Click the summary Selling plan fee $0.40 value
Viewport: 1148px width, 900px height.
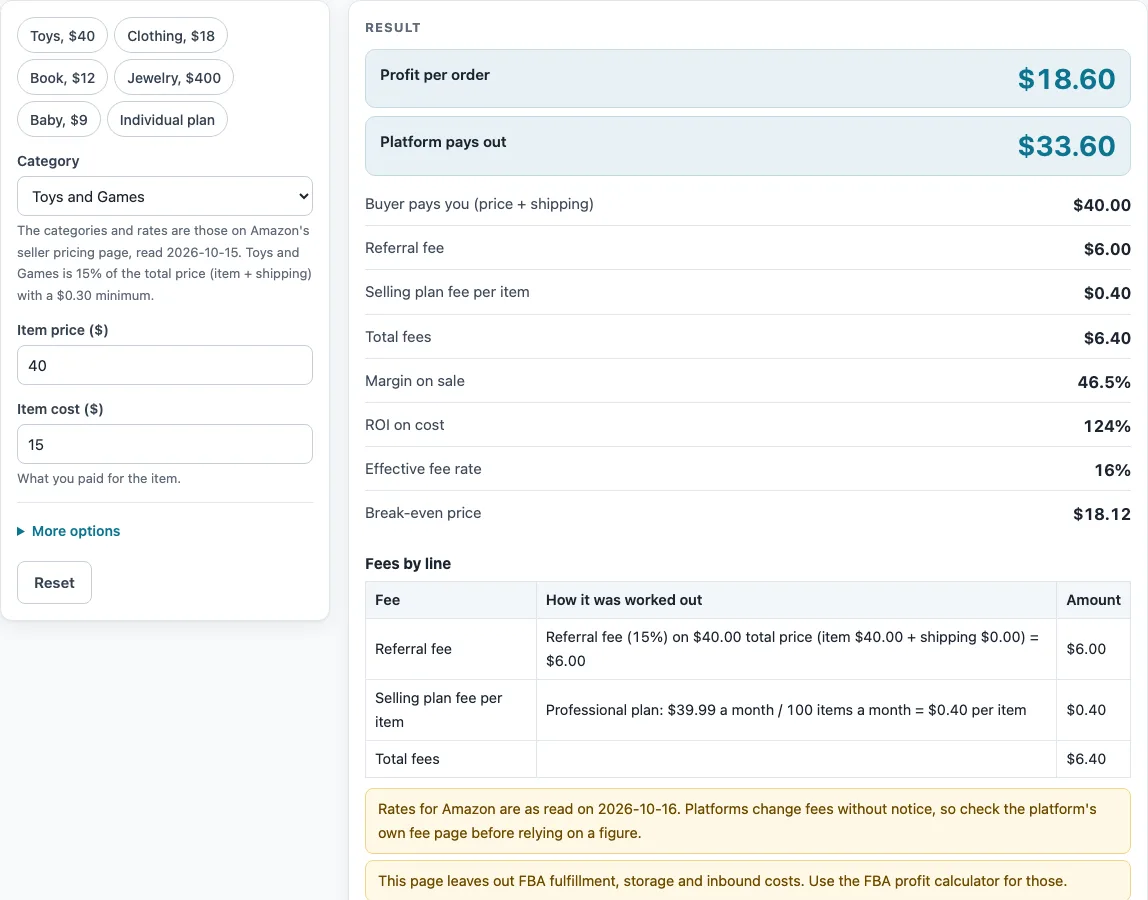coord(1107,293)
